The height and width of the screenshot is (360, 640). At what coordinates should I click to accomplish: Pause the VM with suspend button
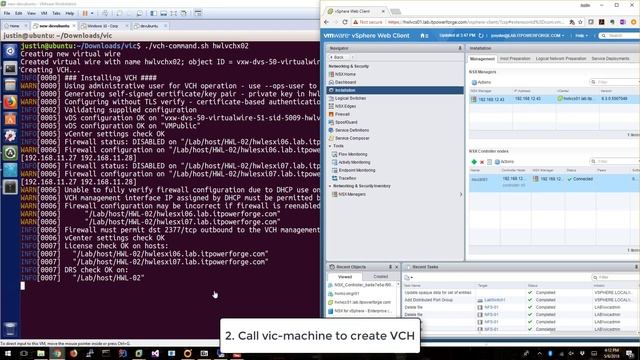click(x=85, y=13)
